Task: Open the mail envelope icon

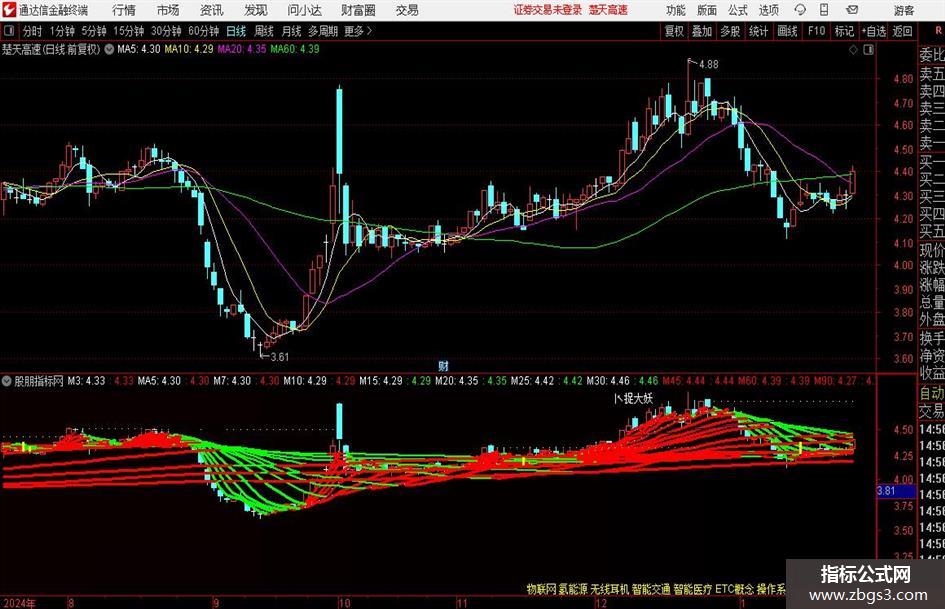Action: 852,10
